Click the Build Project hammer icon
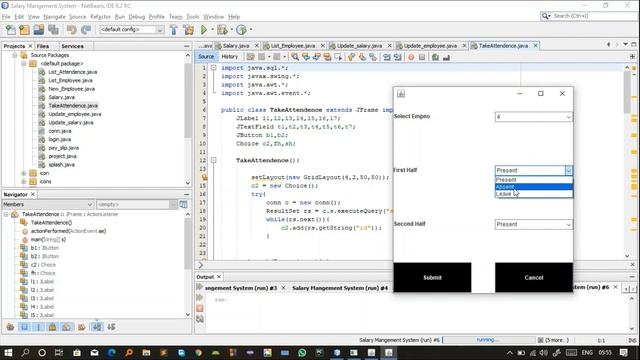The width and height of the screenshot is (640, 360). [173, 29]
